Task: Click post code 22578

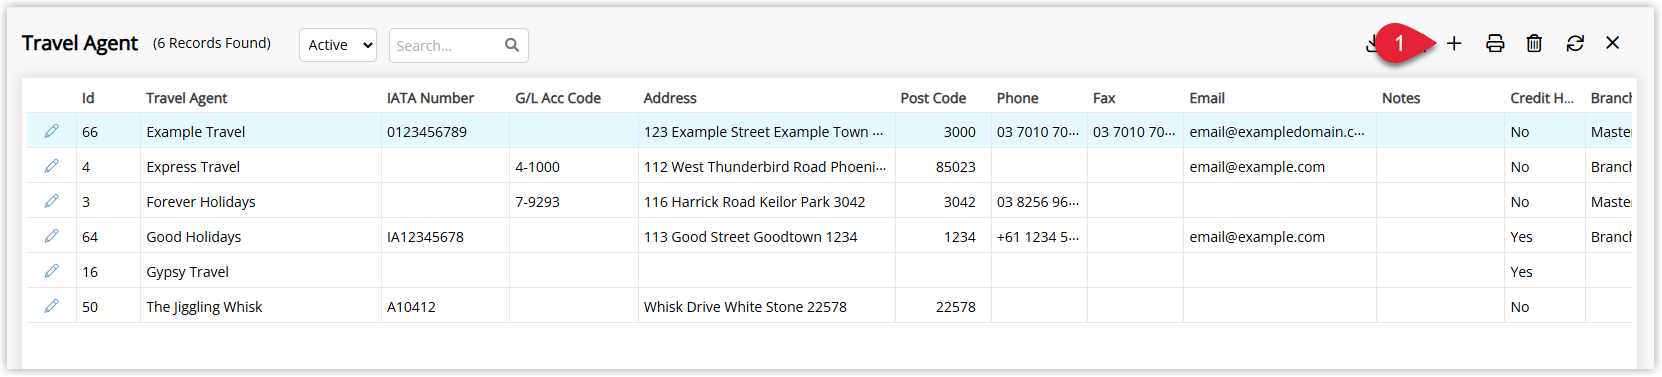Action: pos(956,307)
